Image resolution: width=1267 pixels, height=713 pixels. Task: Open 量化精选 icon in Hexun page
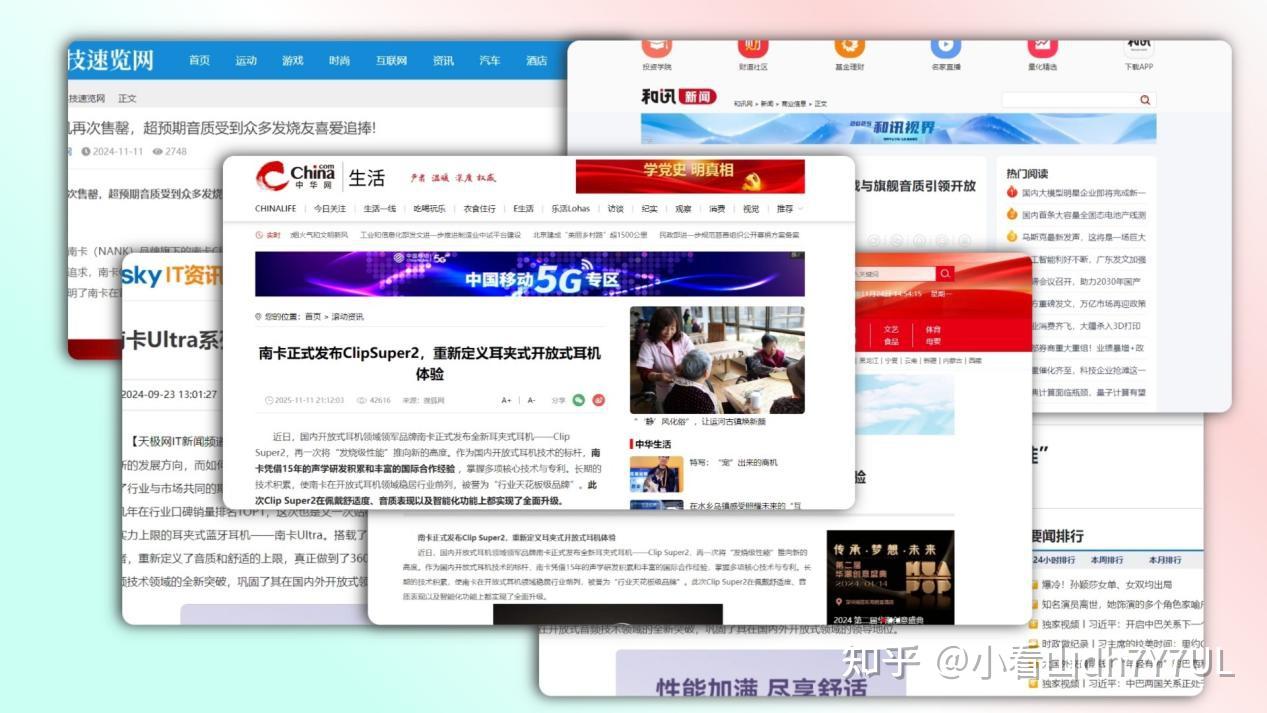(1042, 47)
